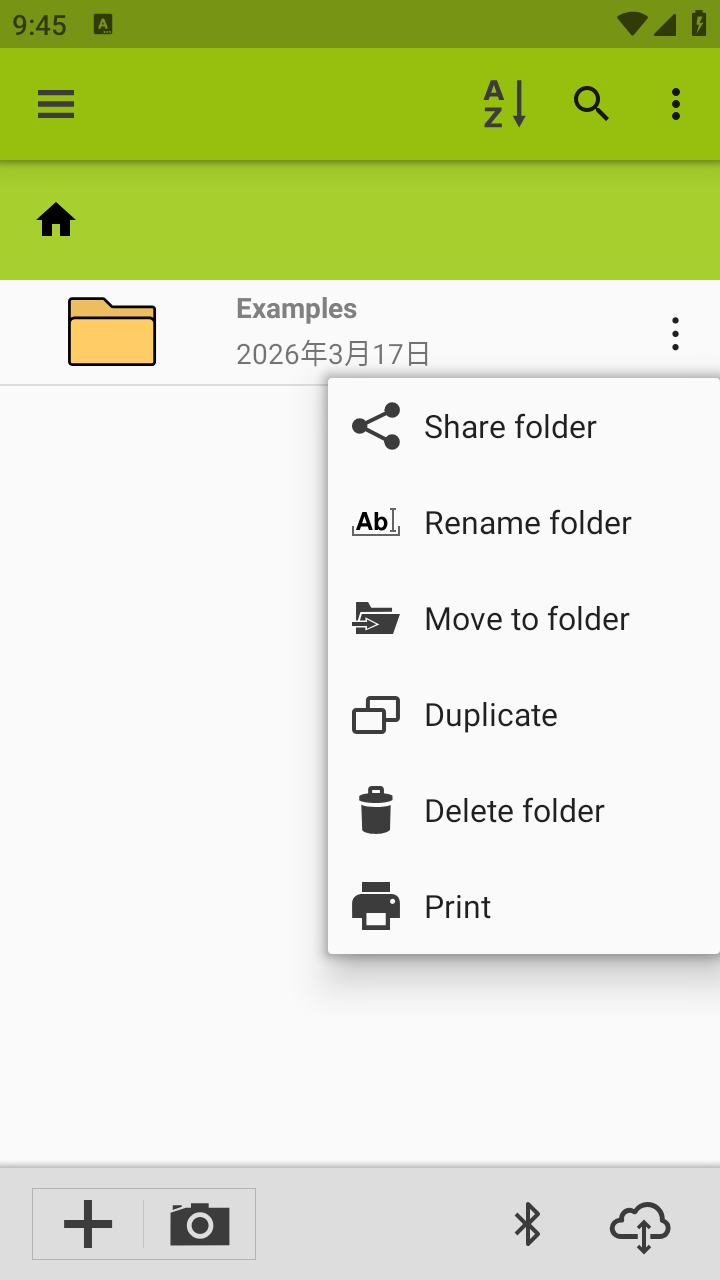The width and height of the screenshot is (720, 1280).
Task: Toggle Examples folder three-dot menu
Action: [676, 333]
